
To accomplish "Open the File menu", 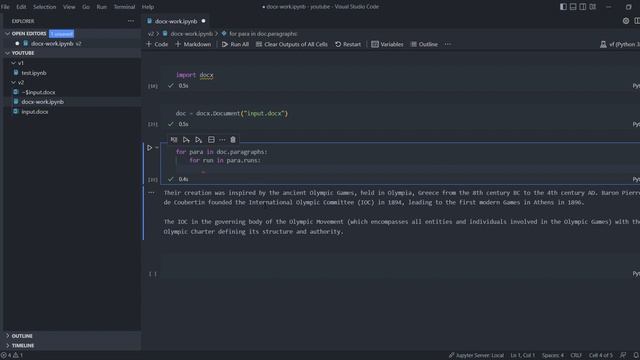I will [5, 7].
